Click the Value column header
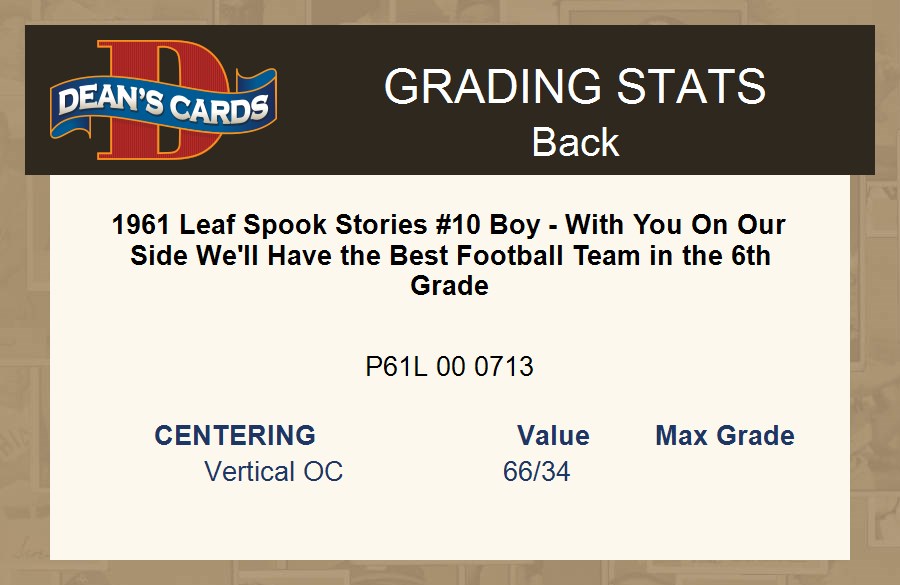 [x=553, y=436]
